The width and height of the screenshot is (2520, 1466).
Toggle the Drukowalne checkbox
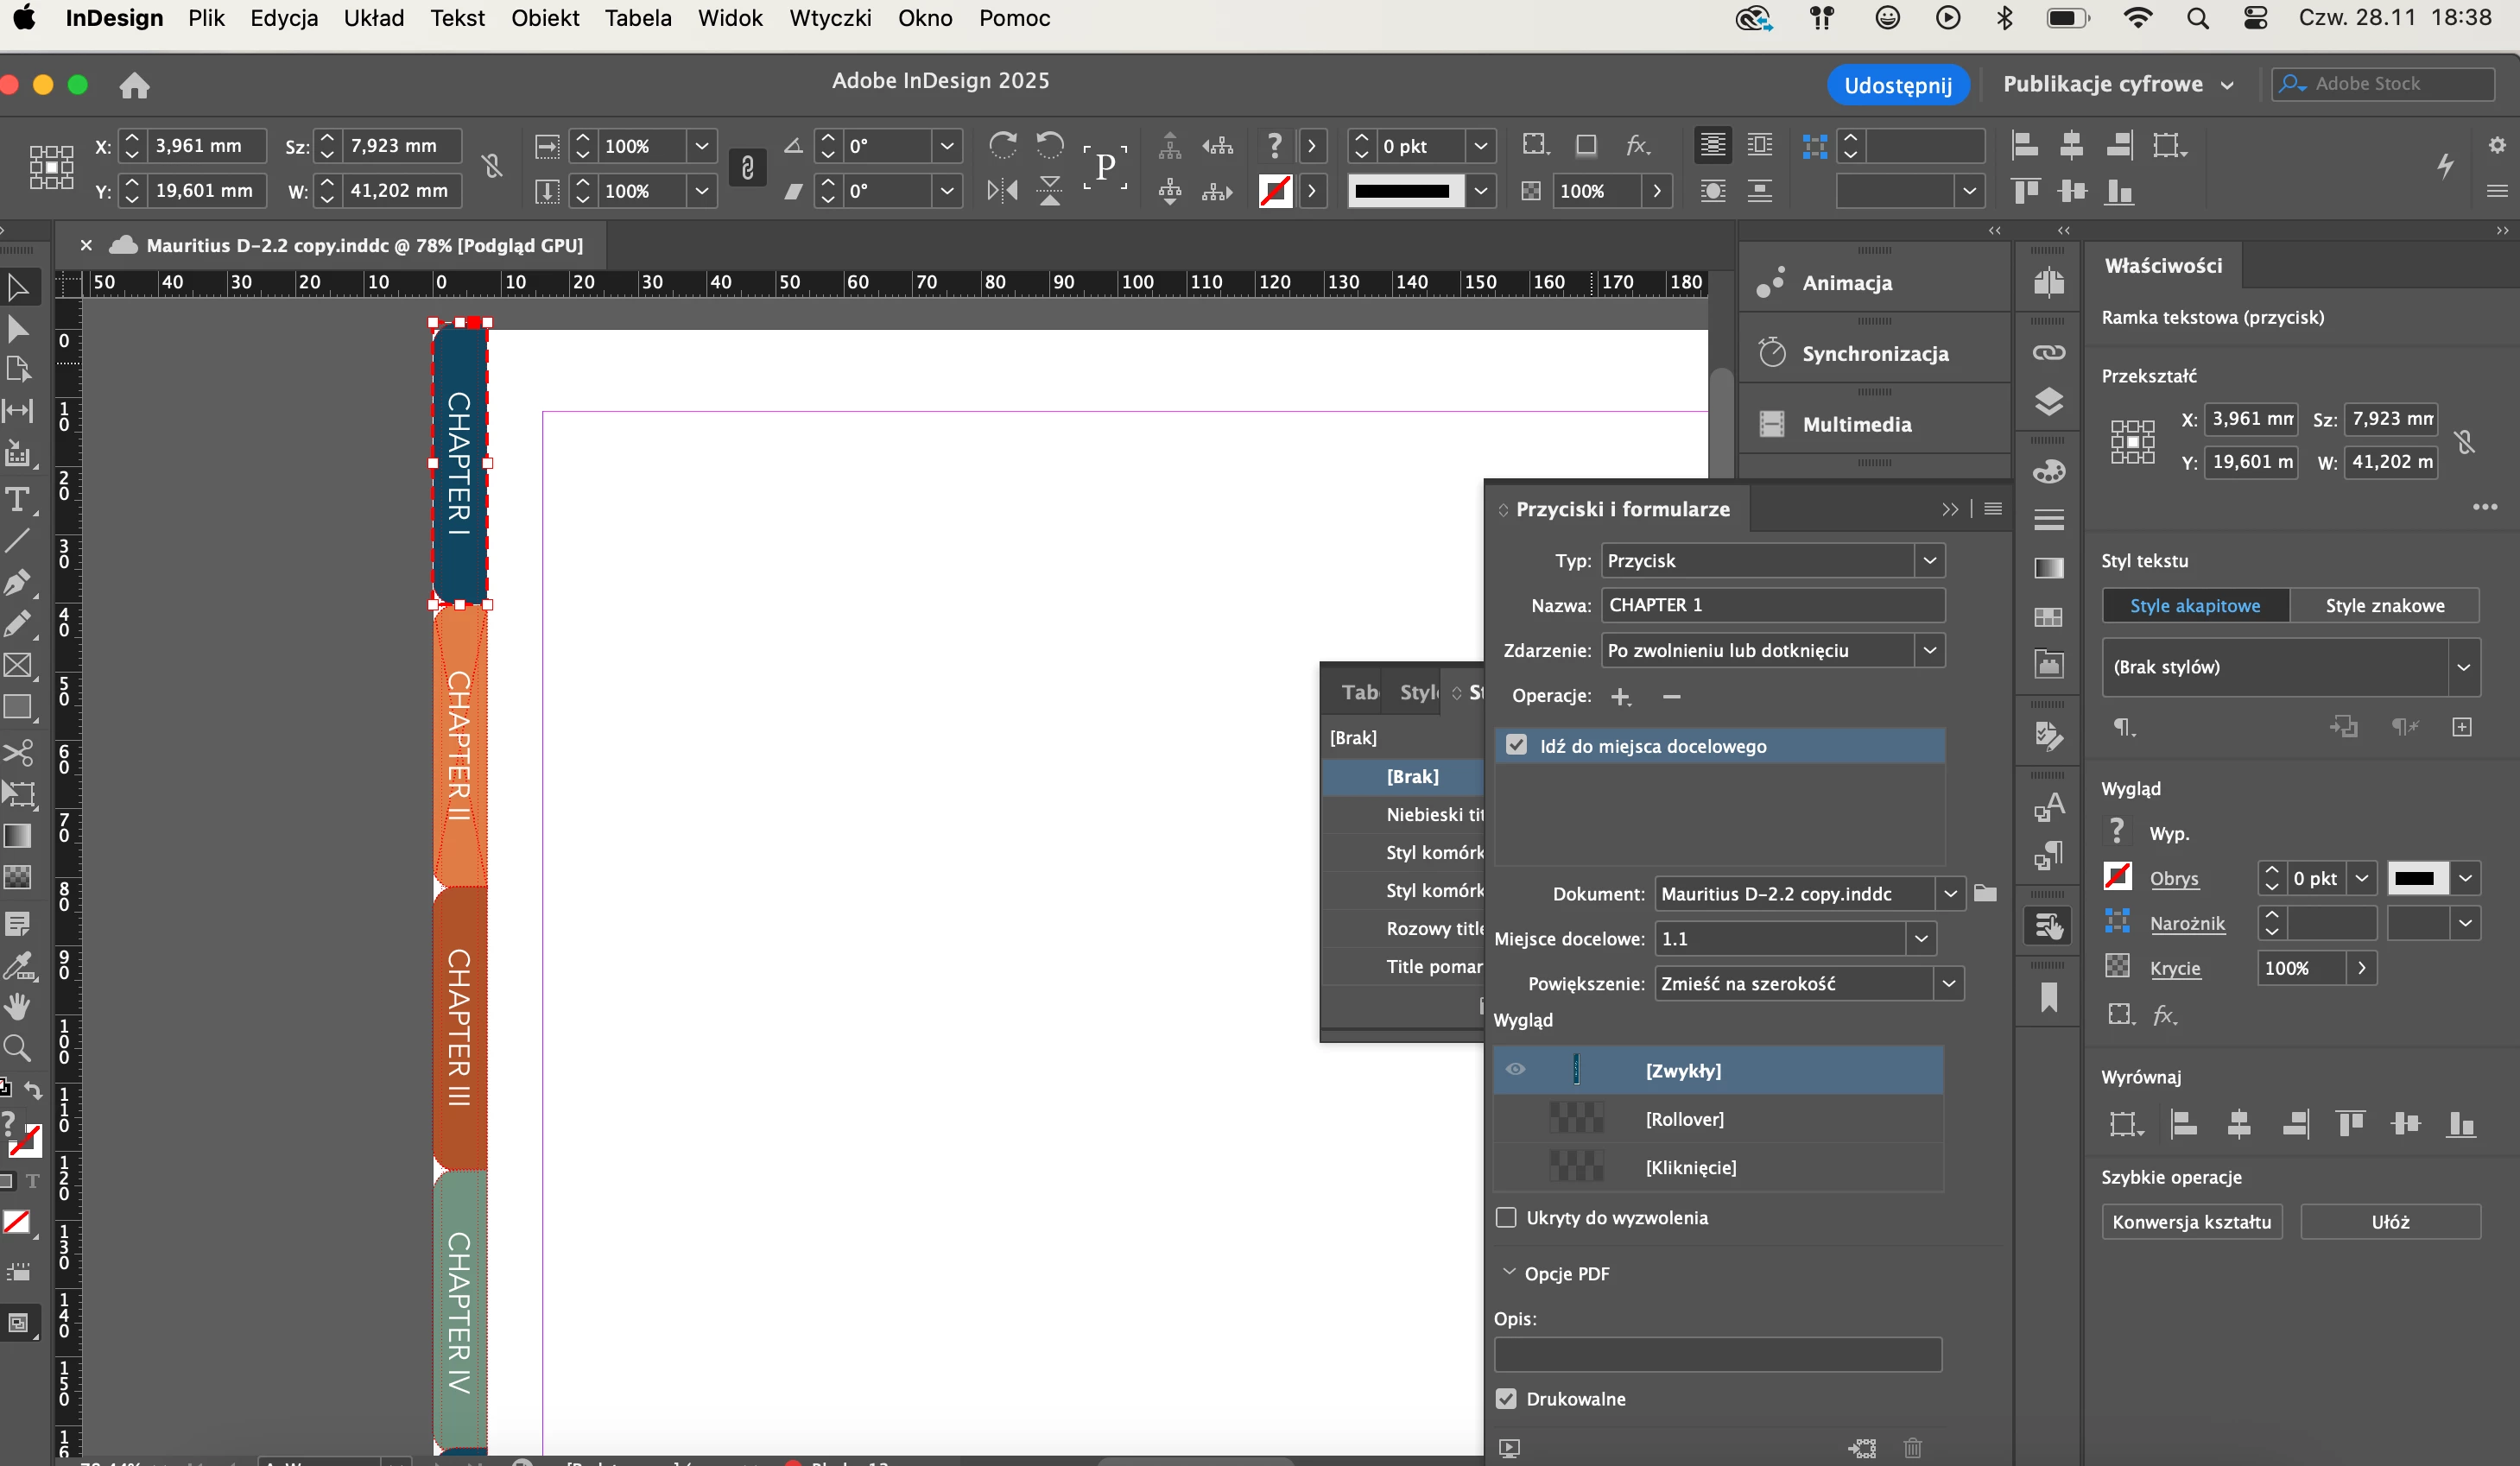[x=1506, y=1399]
